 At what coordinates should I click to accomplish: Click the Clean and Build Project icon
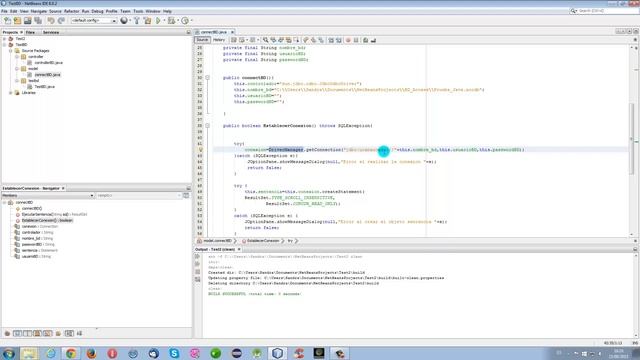147,20
